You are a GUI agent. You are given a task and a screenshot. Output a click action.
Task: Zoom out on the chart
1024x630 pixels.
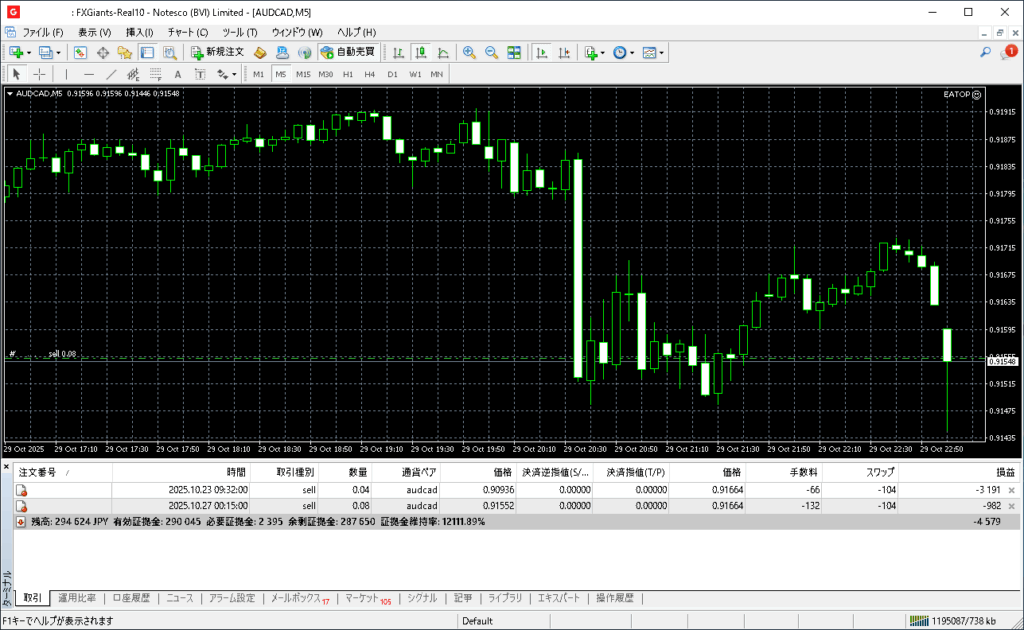click(x=491, y=52)
